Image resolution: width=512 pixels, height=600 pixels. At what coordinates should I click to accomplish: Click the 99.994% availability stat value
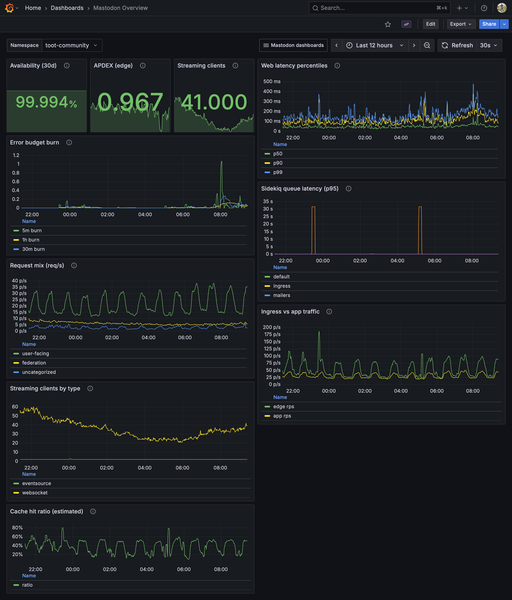pos(46,102)
